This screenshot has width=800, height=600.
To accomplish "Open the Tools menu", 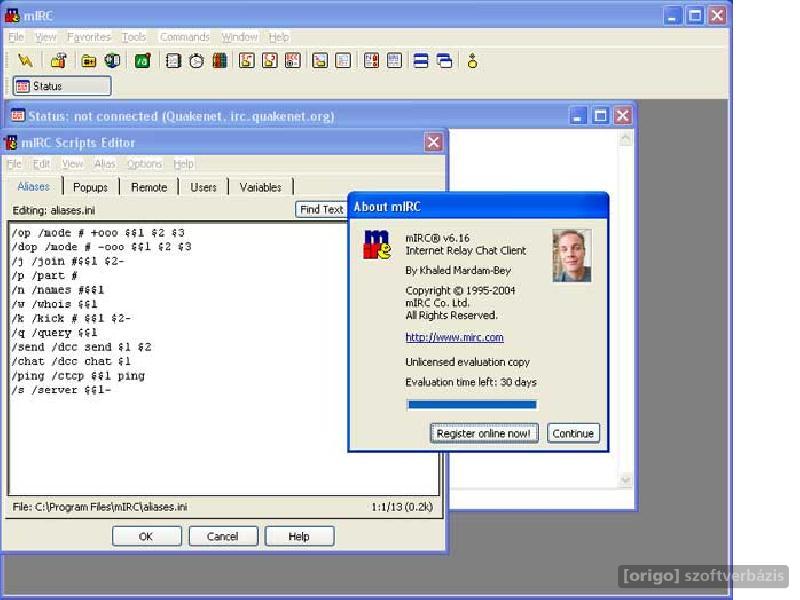I will click(134, 37).
